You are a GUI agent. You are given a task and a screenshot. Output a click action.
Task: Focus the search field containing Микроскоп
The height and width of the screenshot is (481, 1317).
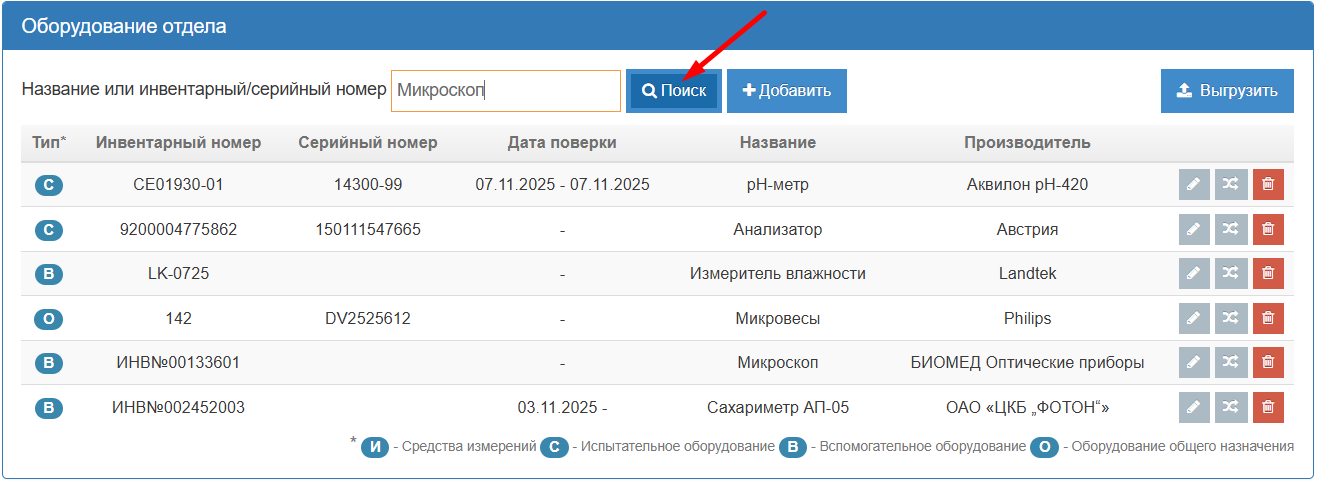coord(505,91)
